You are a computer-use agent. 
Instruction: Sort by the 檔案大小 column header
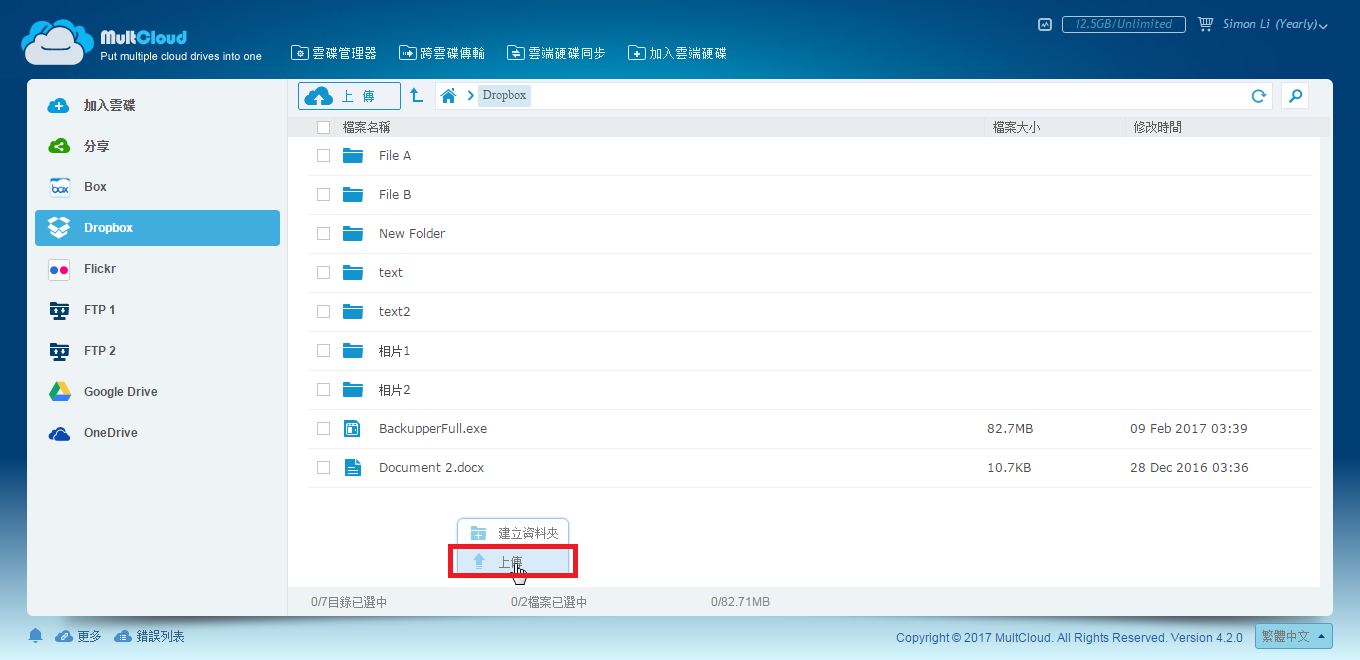coord(1017,127)
